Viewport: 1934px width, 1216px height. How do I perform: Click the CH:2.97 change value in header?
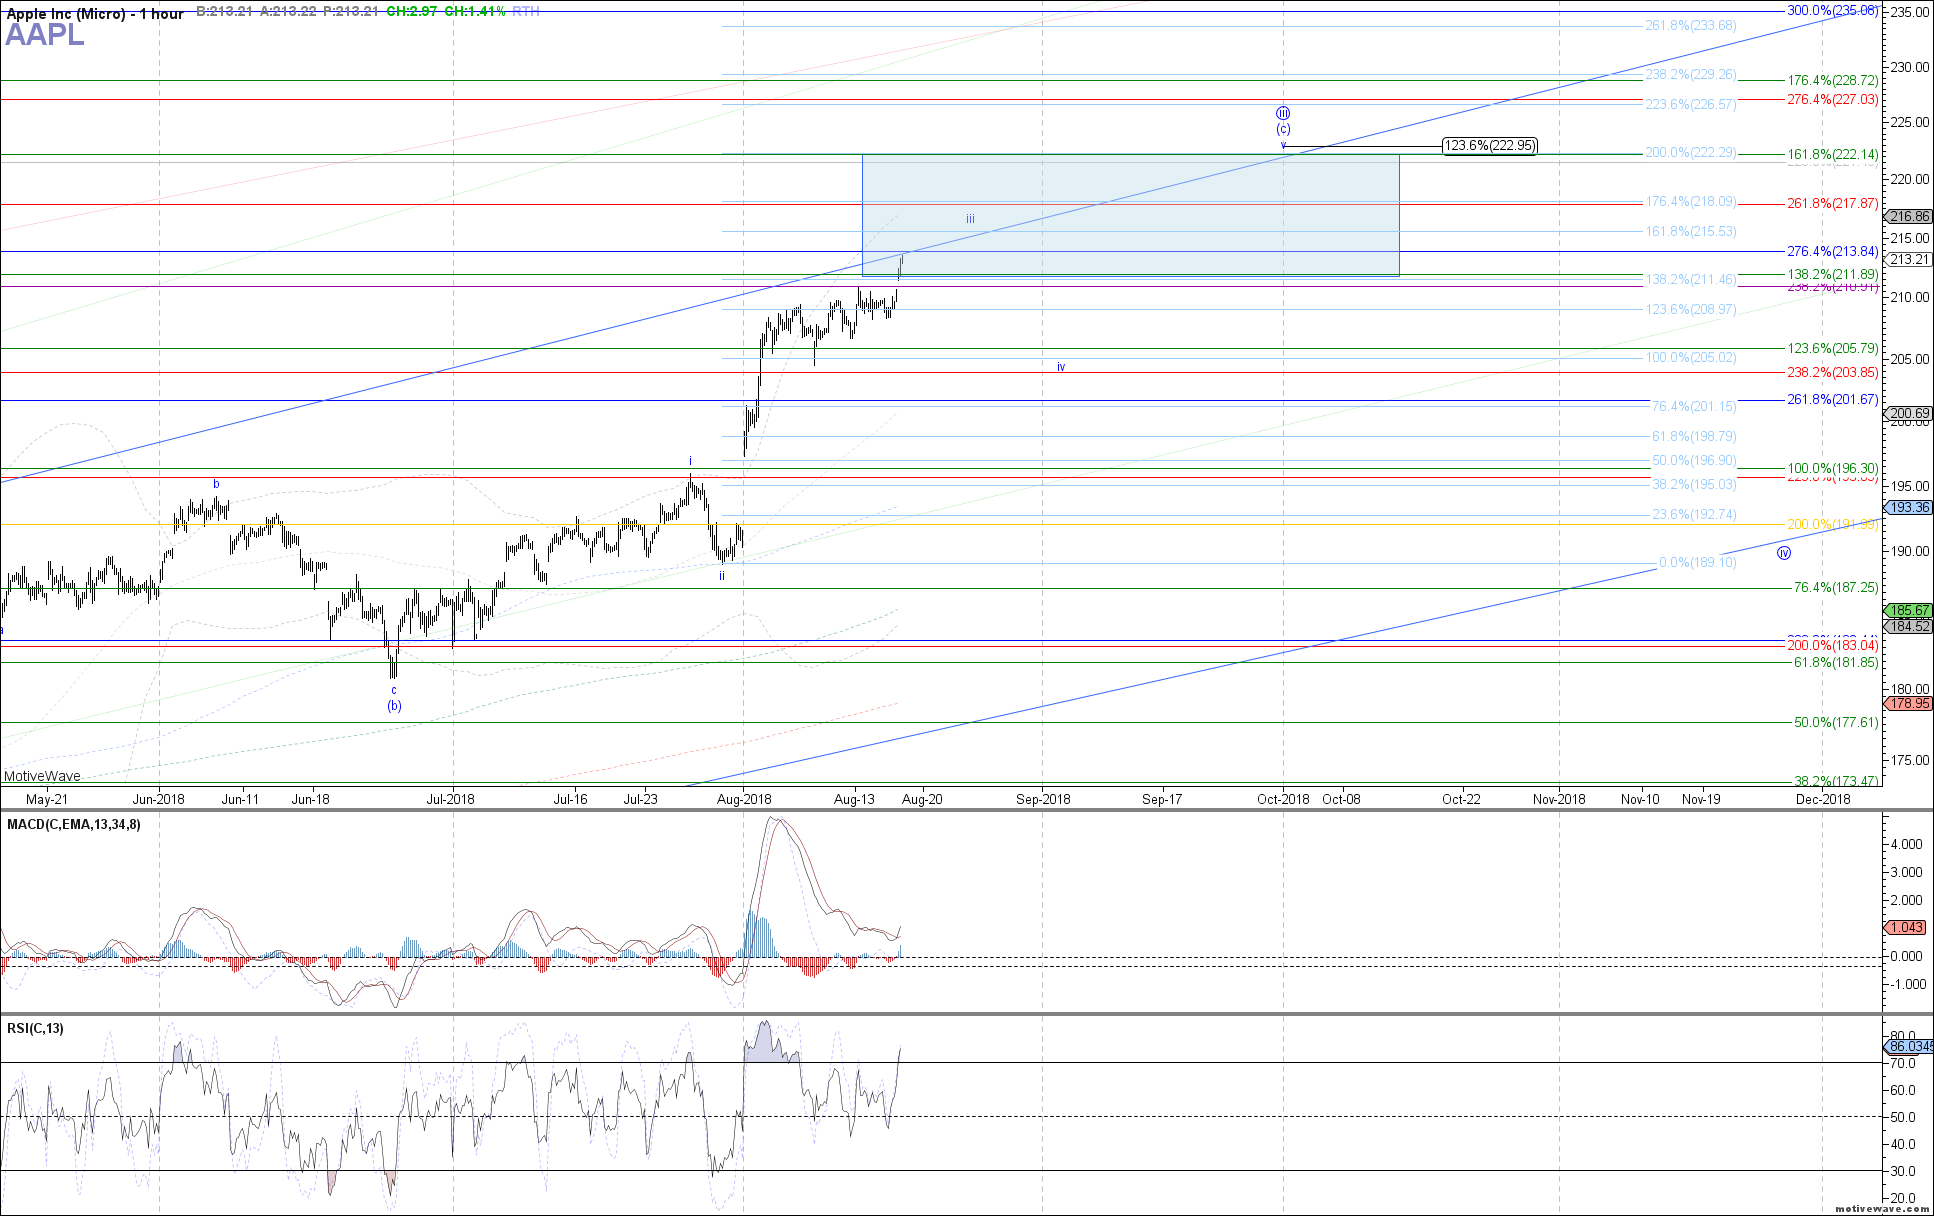coord(411,12)
